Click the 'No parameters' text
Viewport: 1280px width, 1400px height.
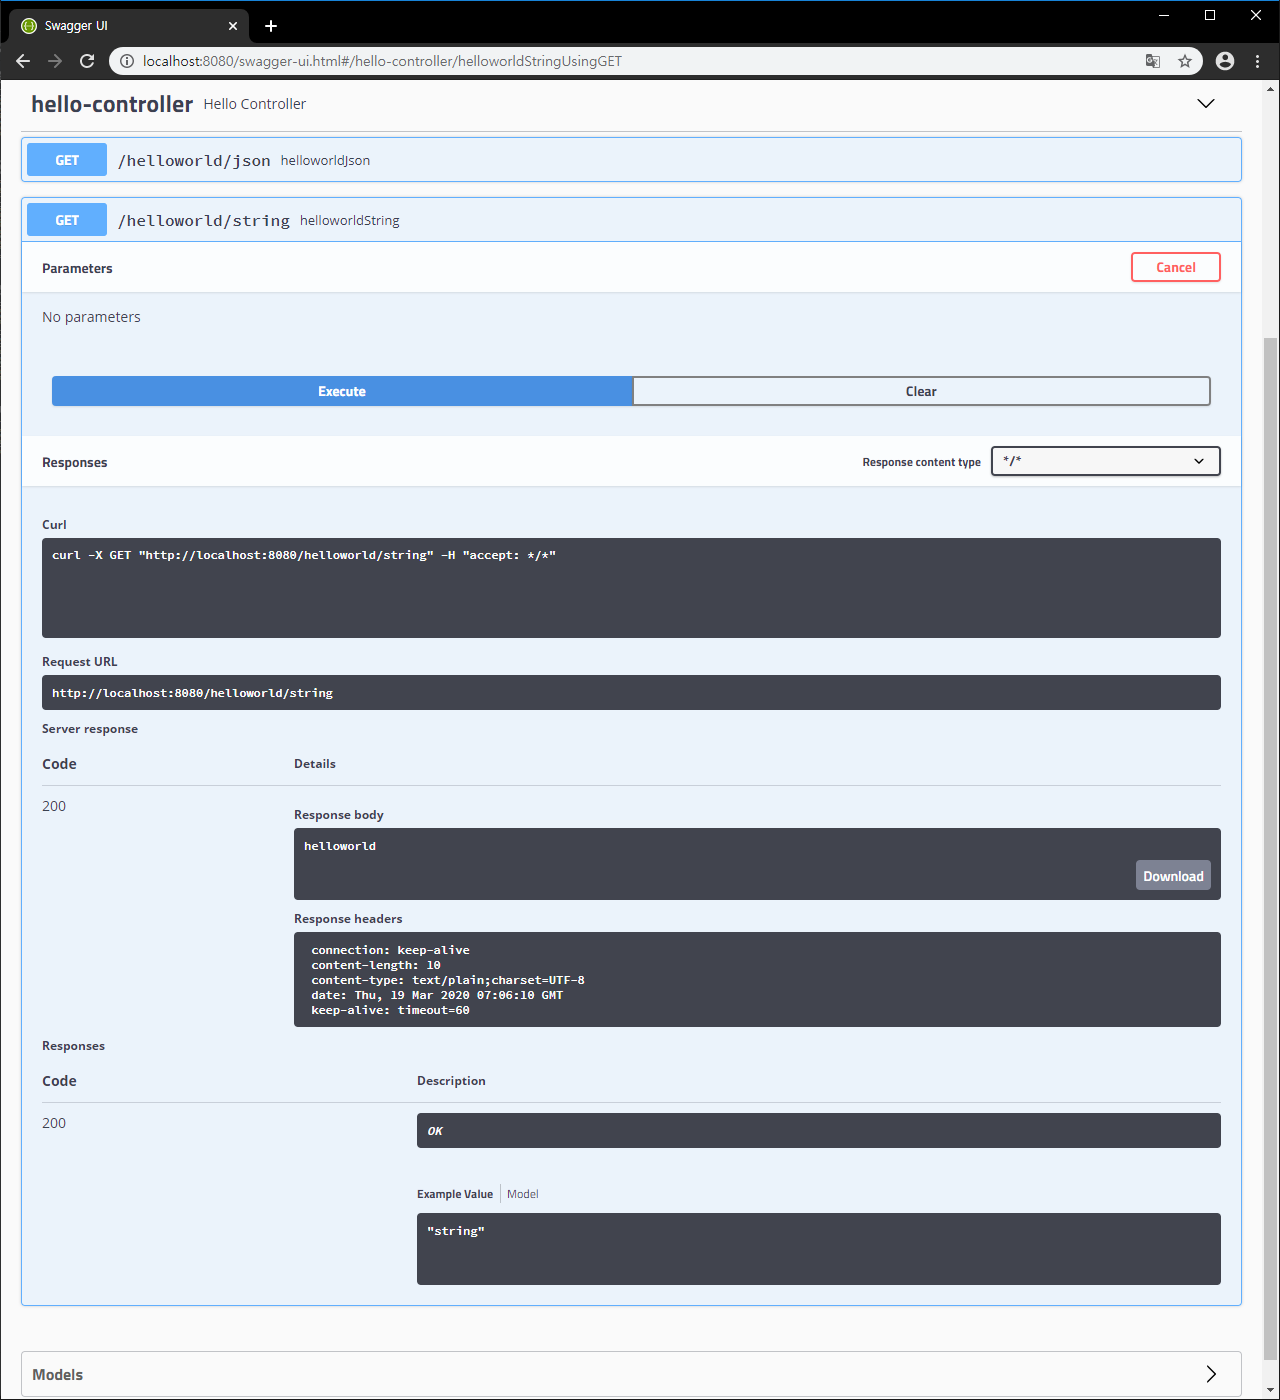pyautogui.click(x=91, y=317)
